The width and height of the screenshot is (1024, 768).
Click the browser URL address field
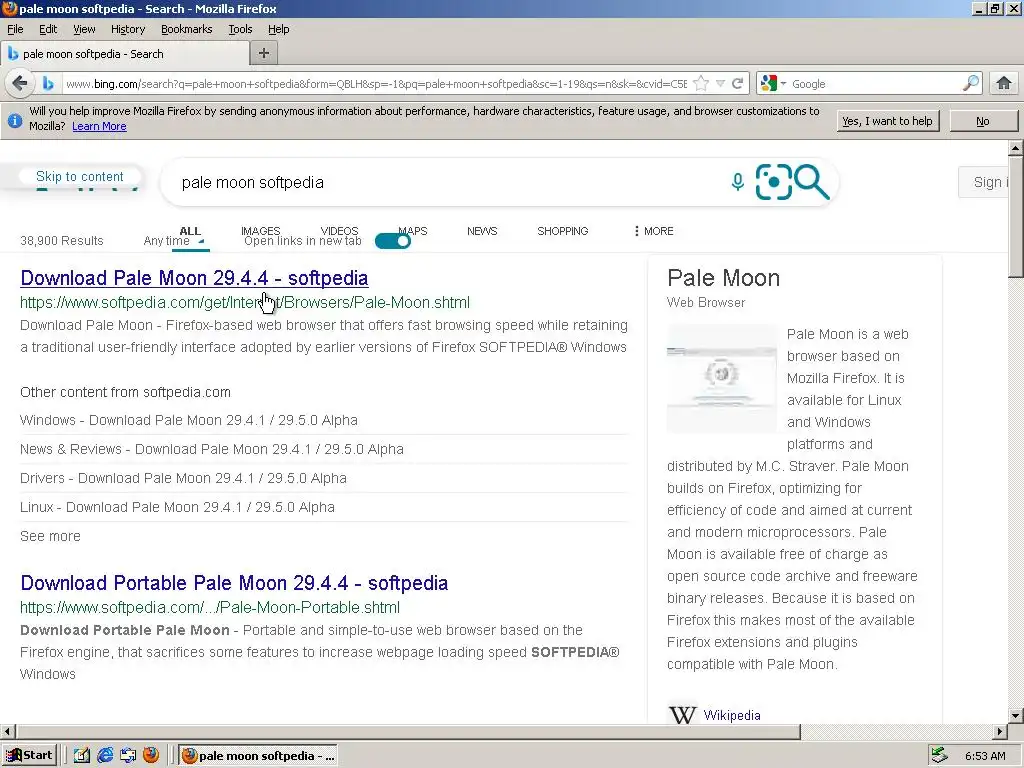376,84
